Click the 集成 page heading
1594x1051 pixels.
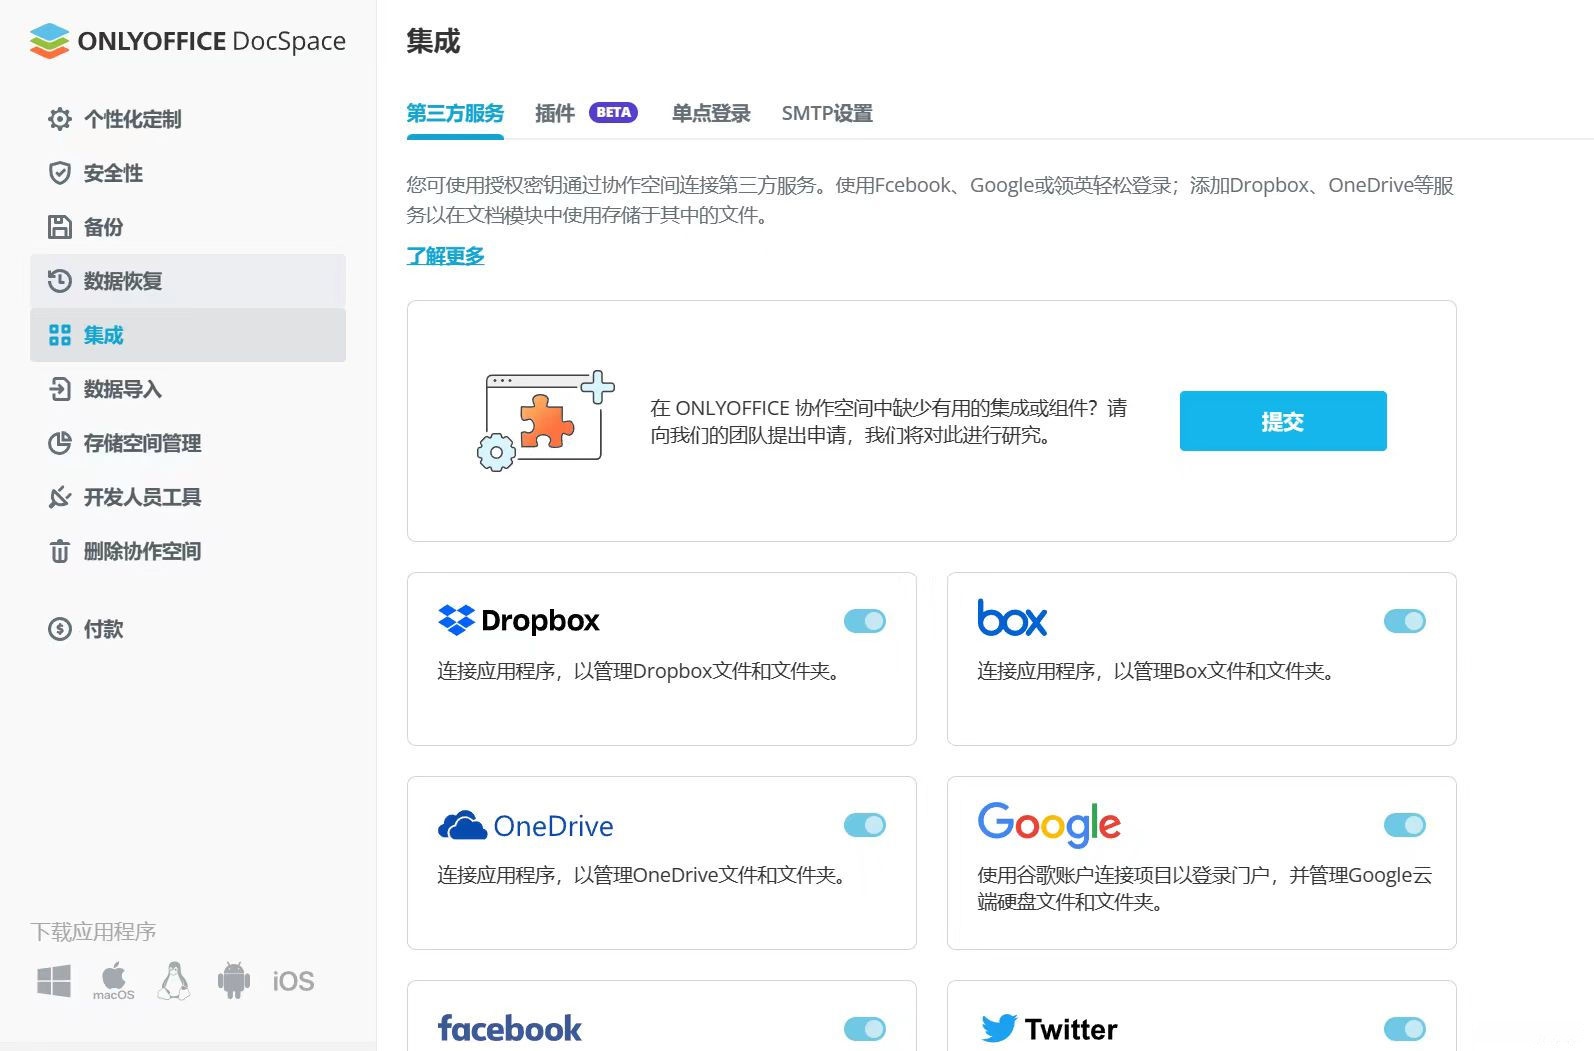point(433,41)
